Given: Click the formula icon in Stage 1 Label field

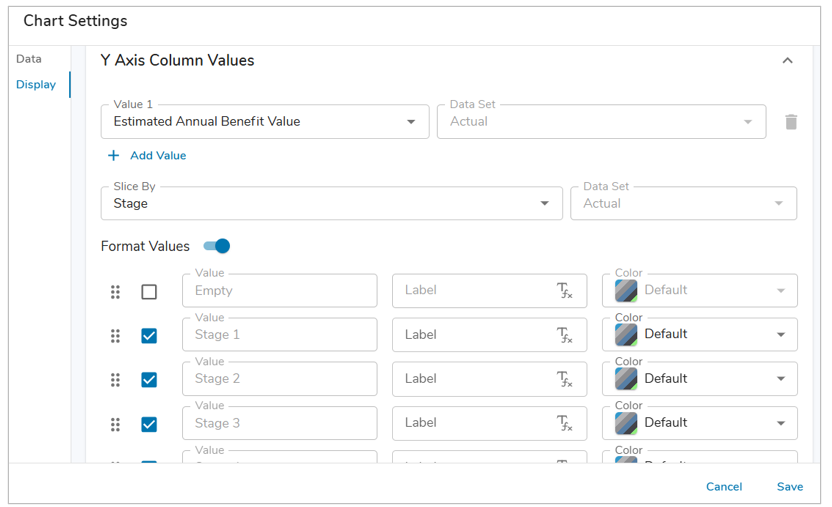Looking at the screenshot, I should (565, 335).
